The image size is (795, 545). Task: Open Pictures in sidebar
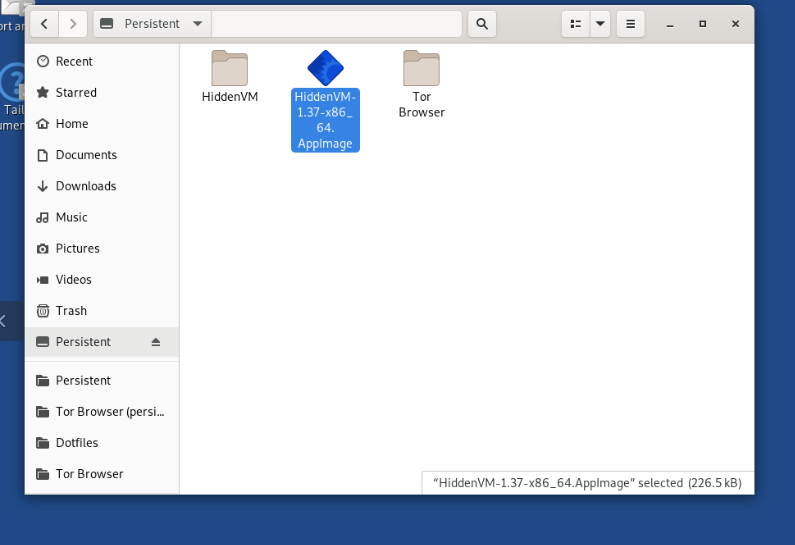(x=102, y=248)
